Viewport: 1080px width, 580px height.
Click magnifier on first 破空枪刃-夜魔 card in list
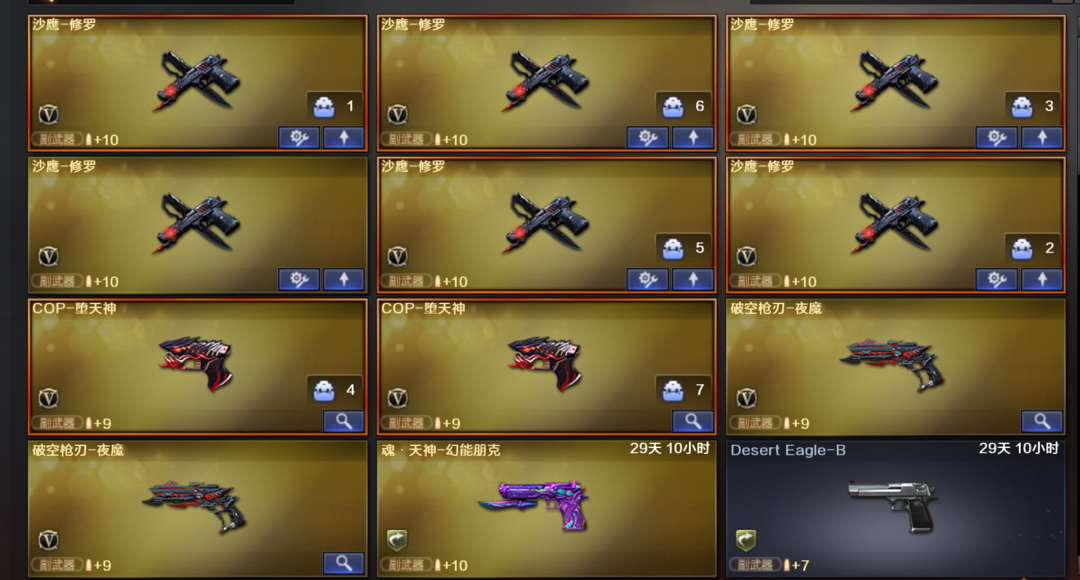(1042, 421)
